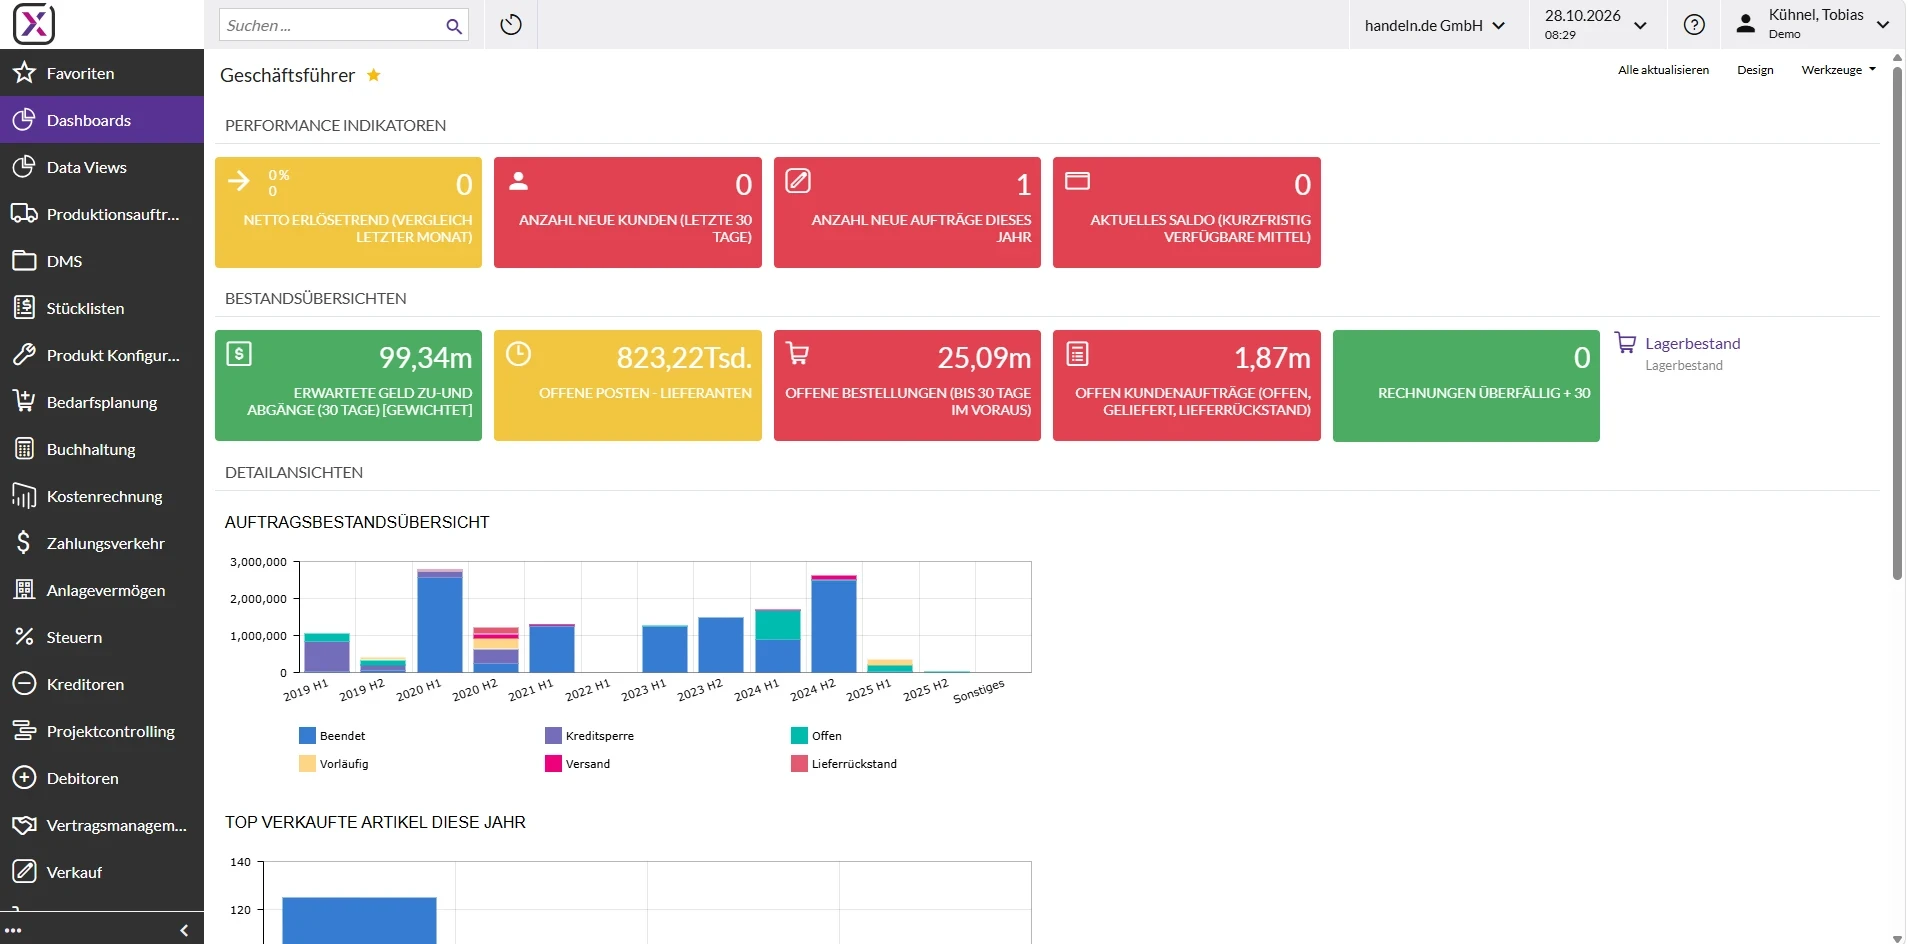Click the Kreditoren minus-circle icon
Viewport: 1908px width, 944px height.
pyautogui.click(x=24, y=684)
